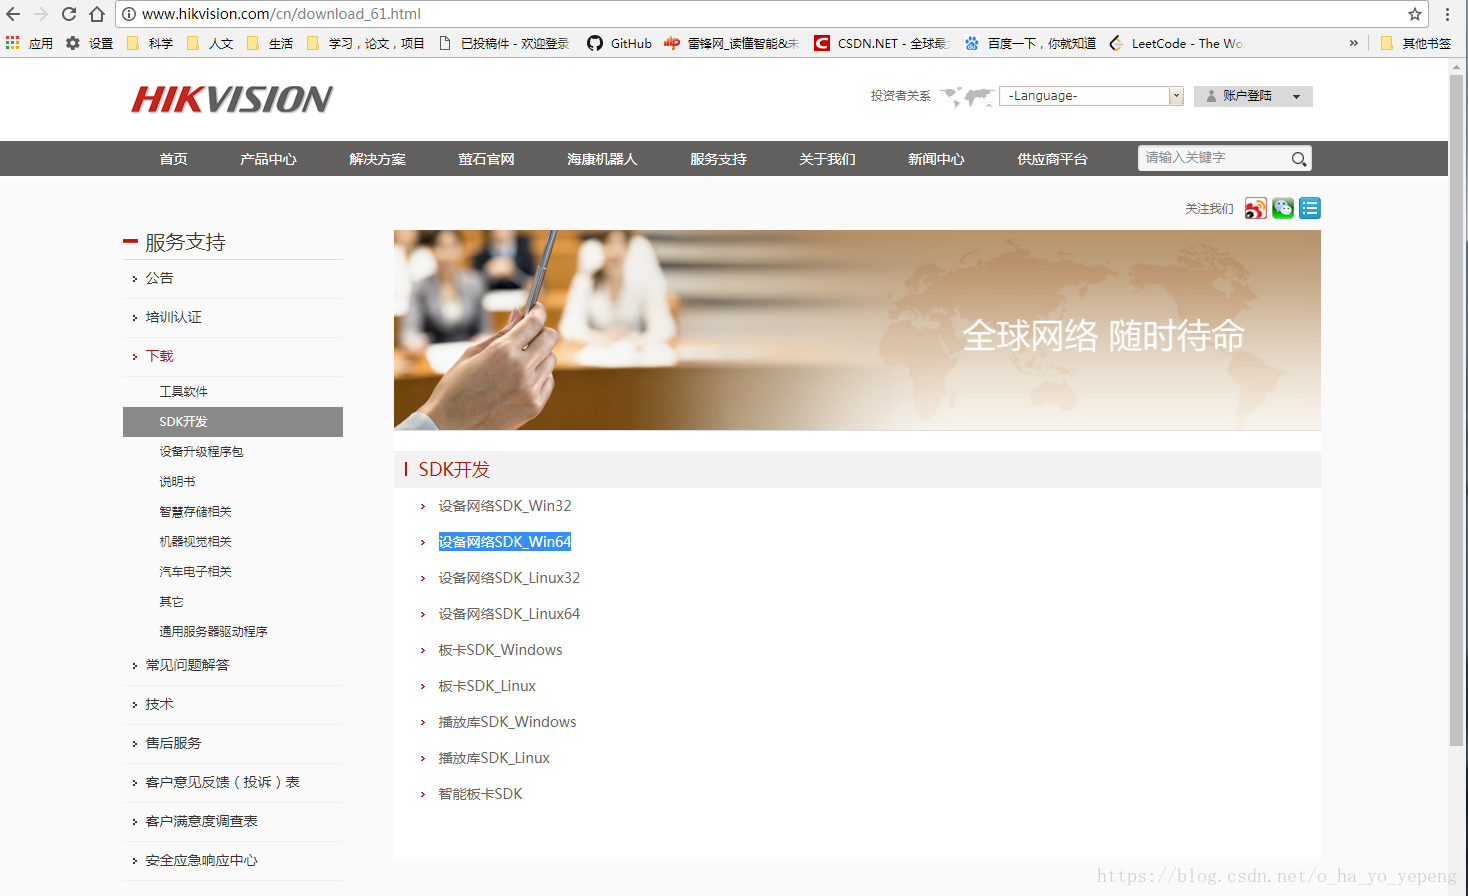
Task: Open the 其他书签 folder
Action: pos(1416,43)
